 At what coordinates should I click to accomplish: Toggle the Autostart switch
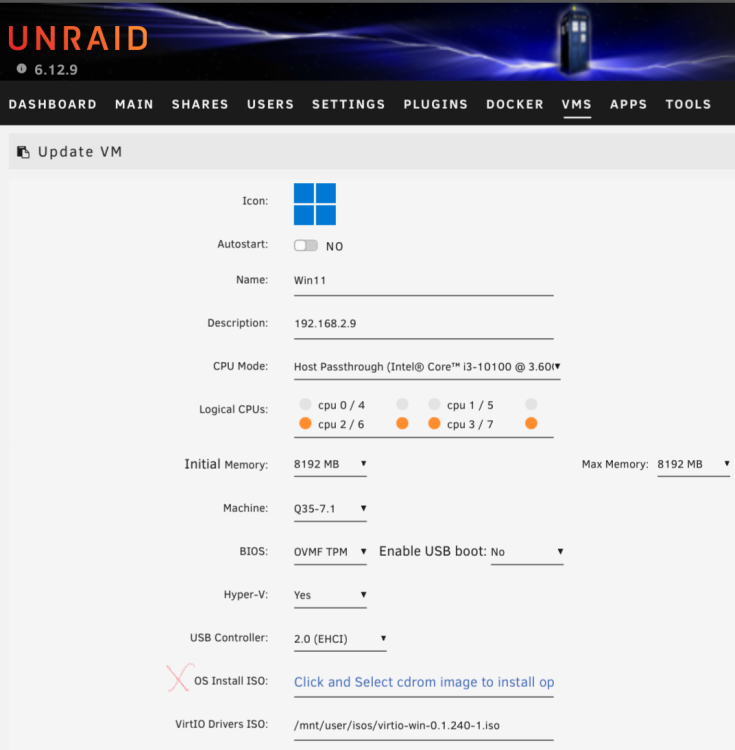point(306,246)
